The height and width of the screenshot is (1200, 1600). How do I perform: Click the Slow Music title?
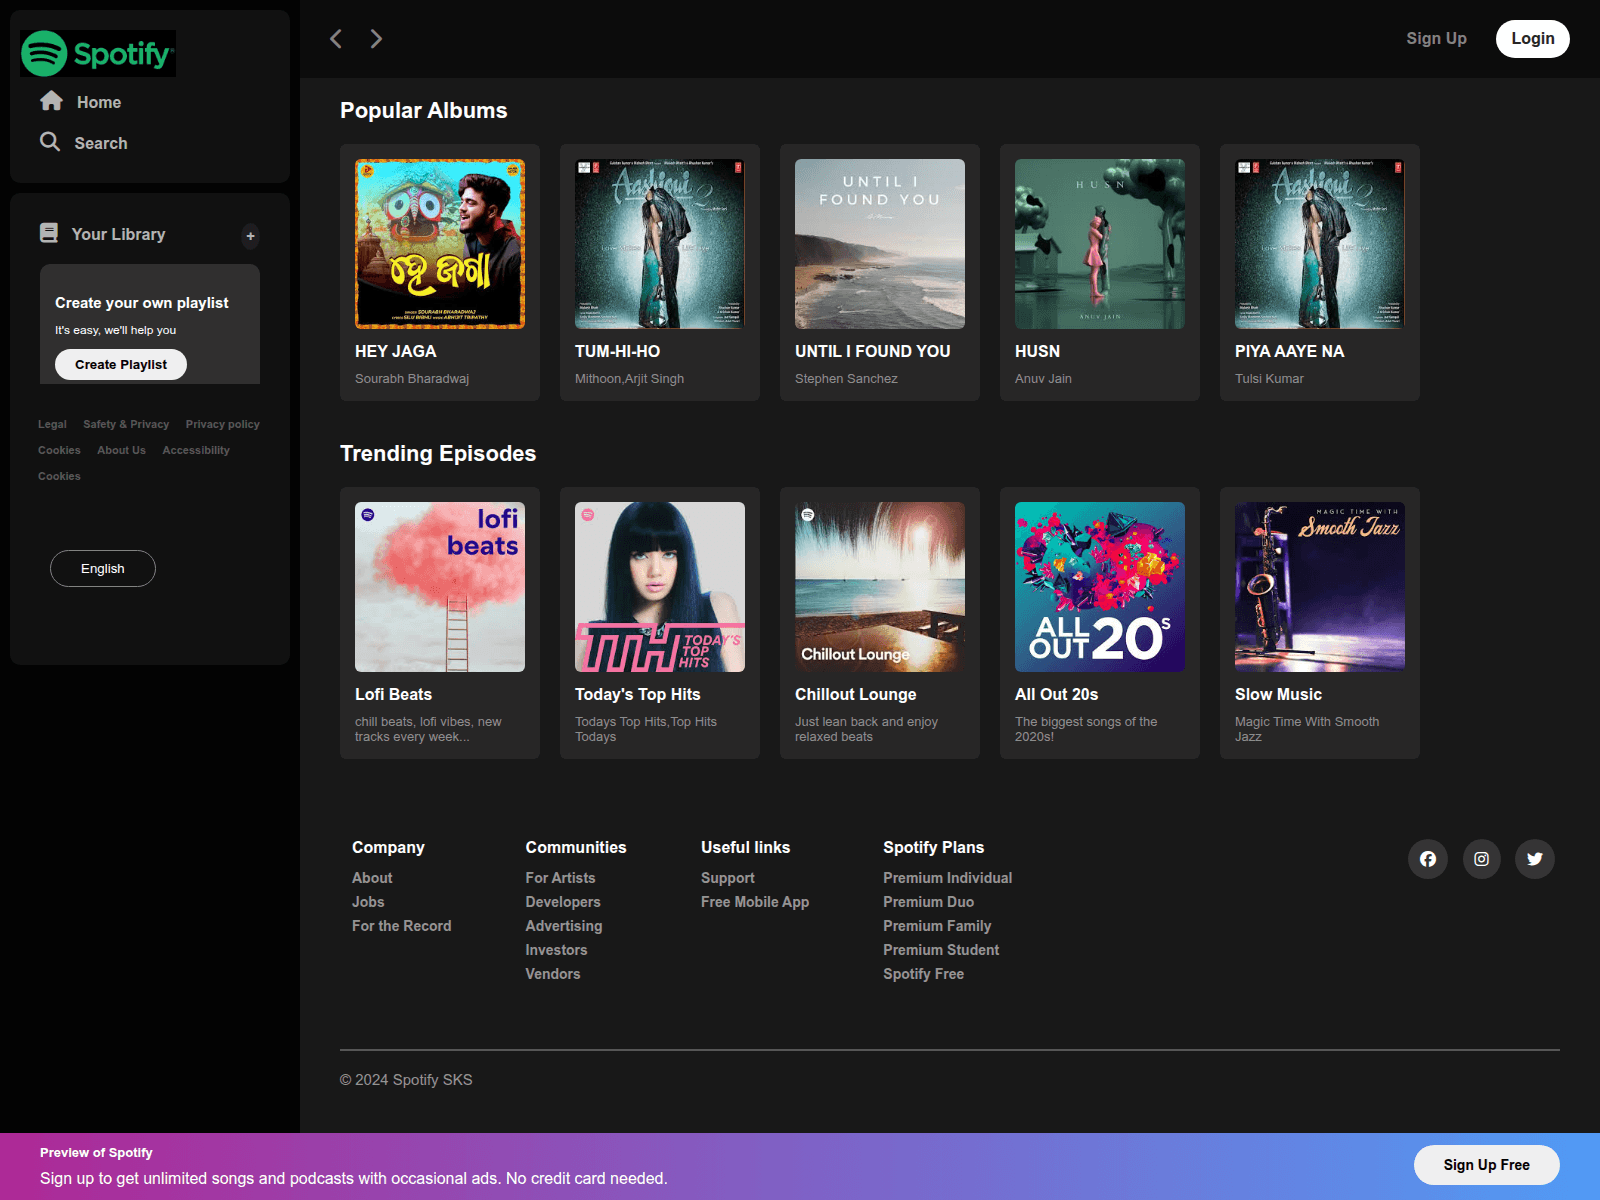tap(1278, 694)
